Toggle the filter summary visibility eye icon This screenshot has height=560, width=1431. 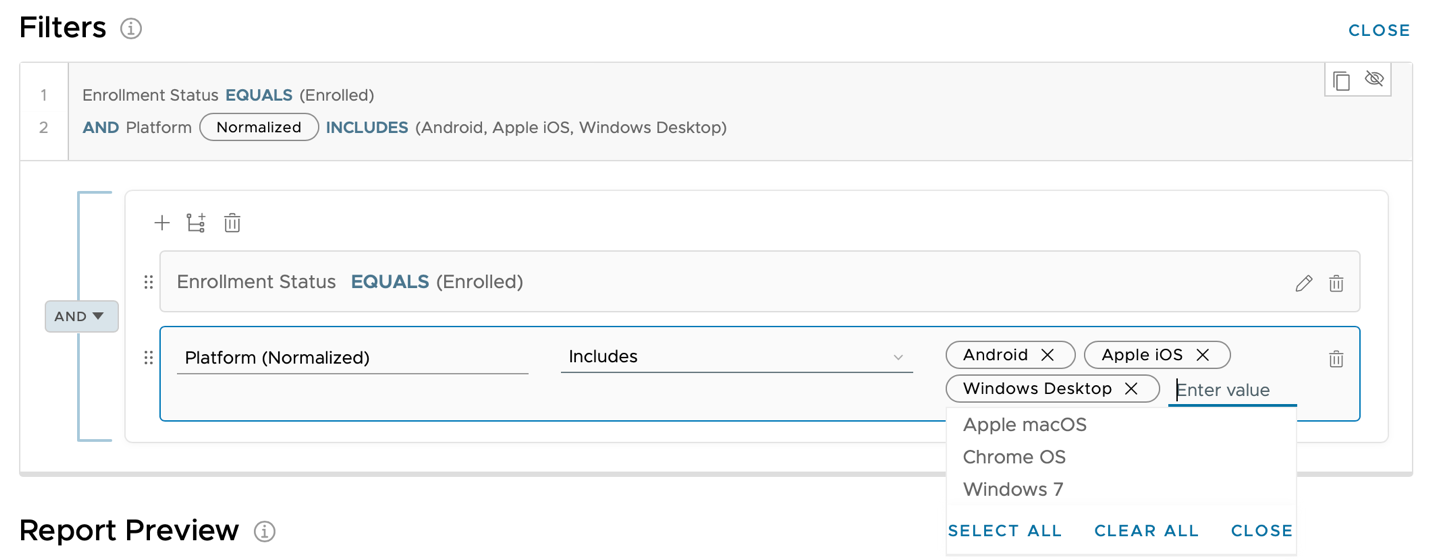coord(1374,79)
